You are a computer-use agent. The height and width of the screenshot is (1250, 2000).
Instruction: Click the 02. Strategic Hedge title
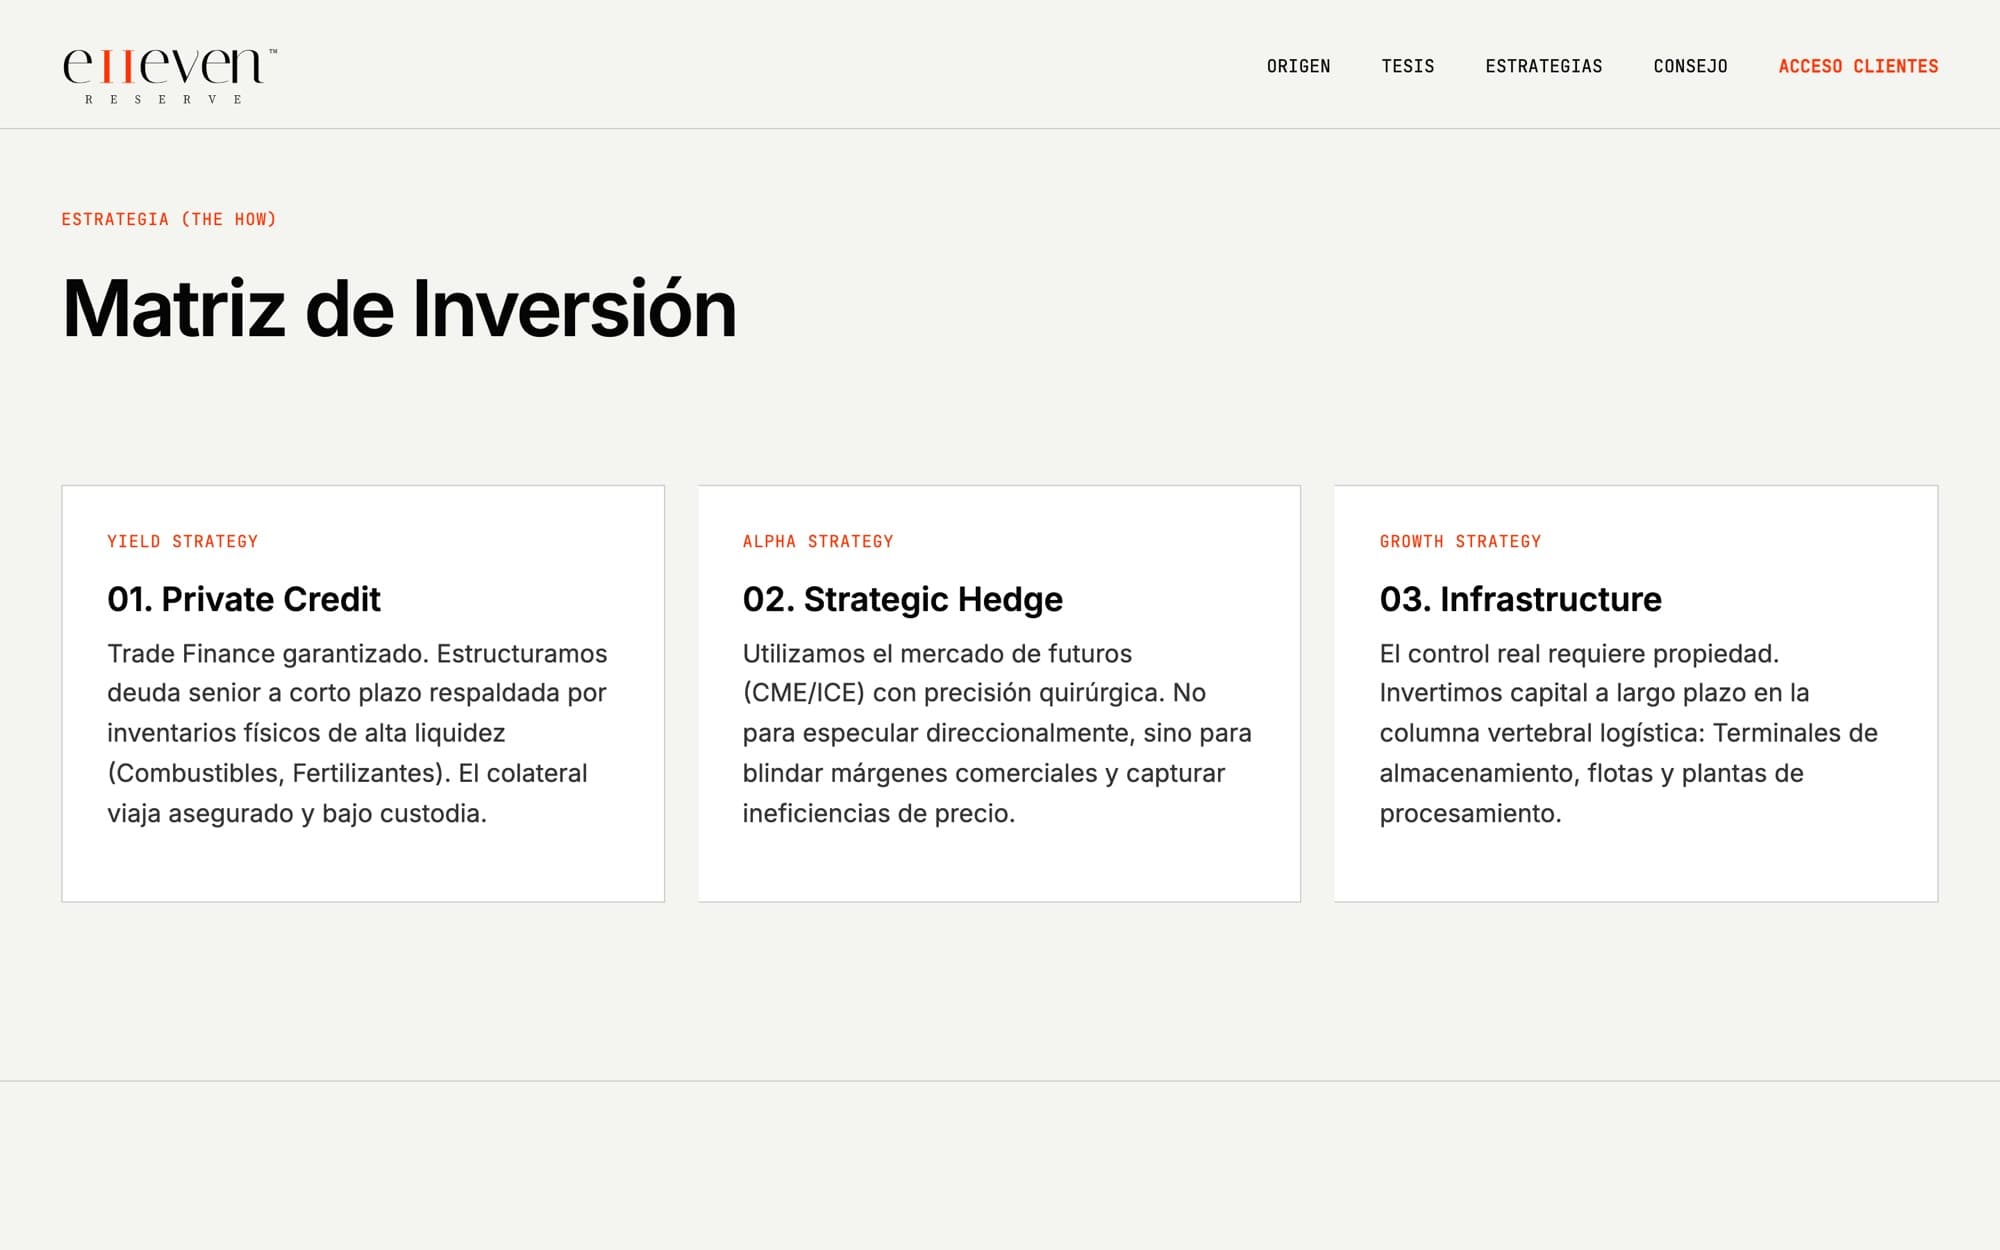pyautogui.click(x=902, y=599)
